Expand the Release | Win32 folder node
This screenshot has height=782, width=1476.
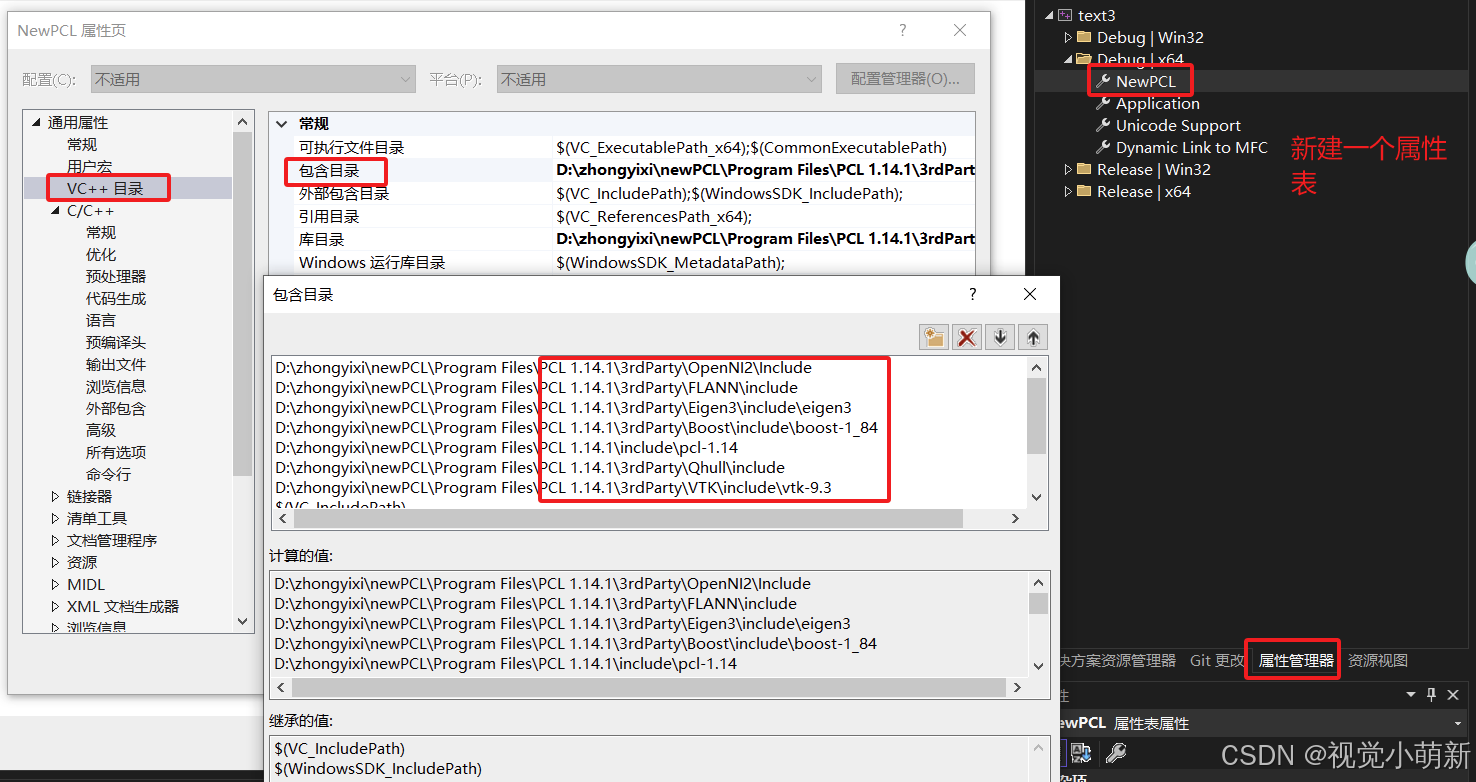pyautogui.click(x=1070, y=169)
